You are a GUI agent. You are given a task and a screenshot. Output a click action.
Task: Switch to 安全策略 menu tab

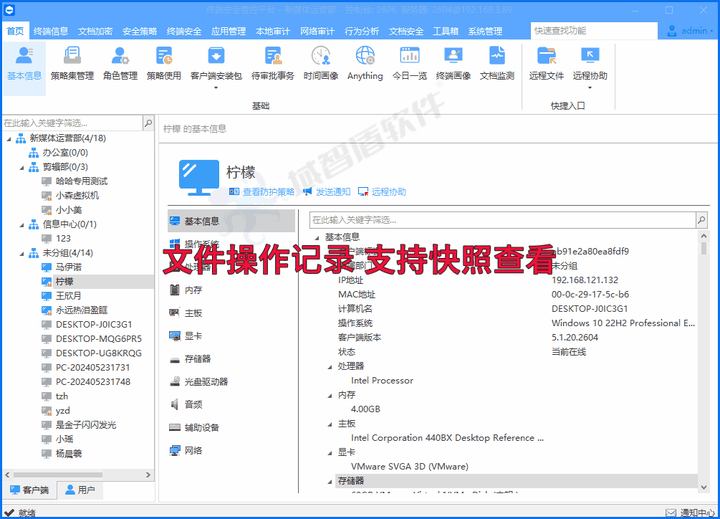click(x=140, y=31)
